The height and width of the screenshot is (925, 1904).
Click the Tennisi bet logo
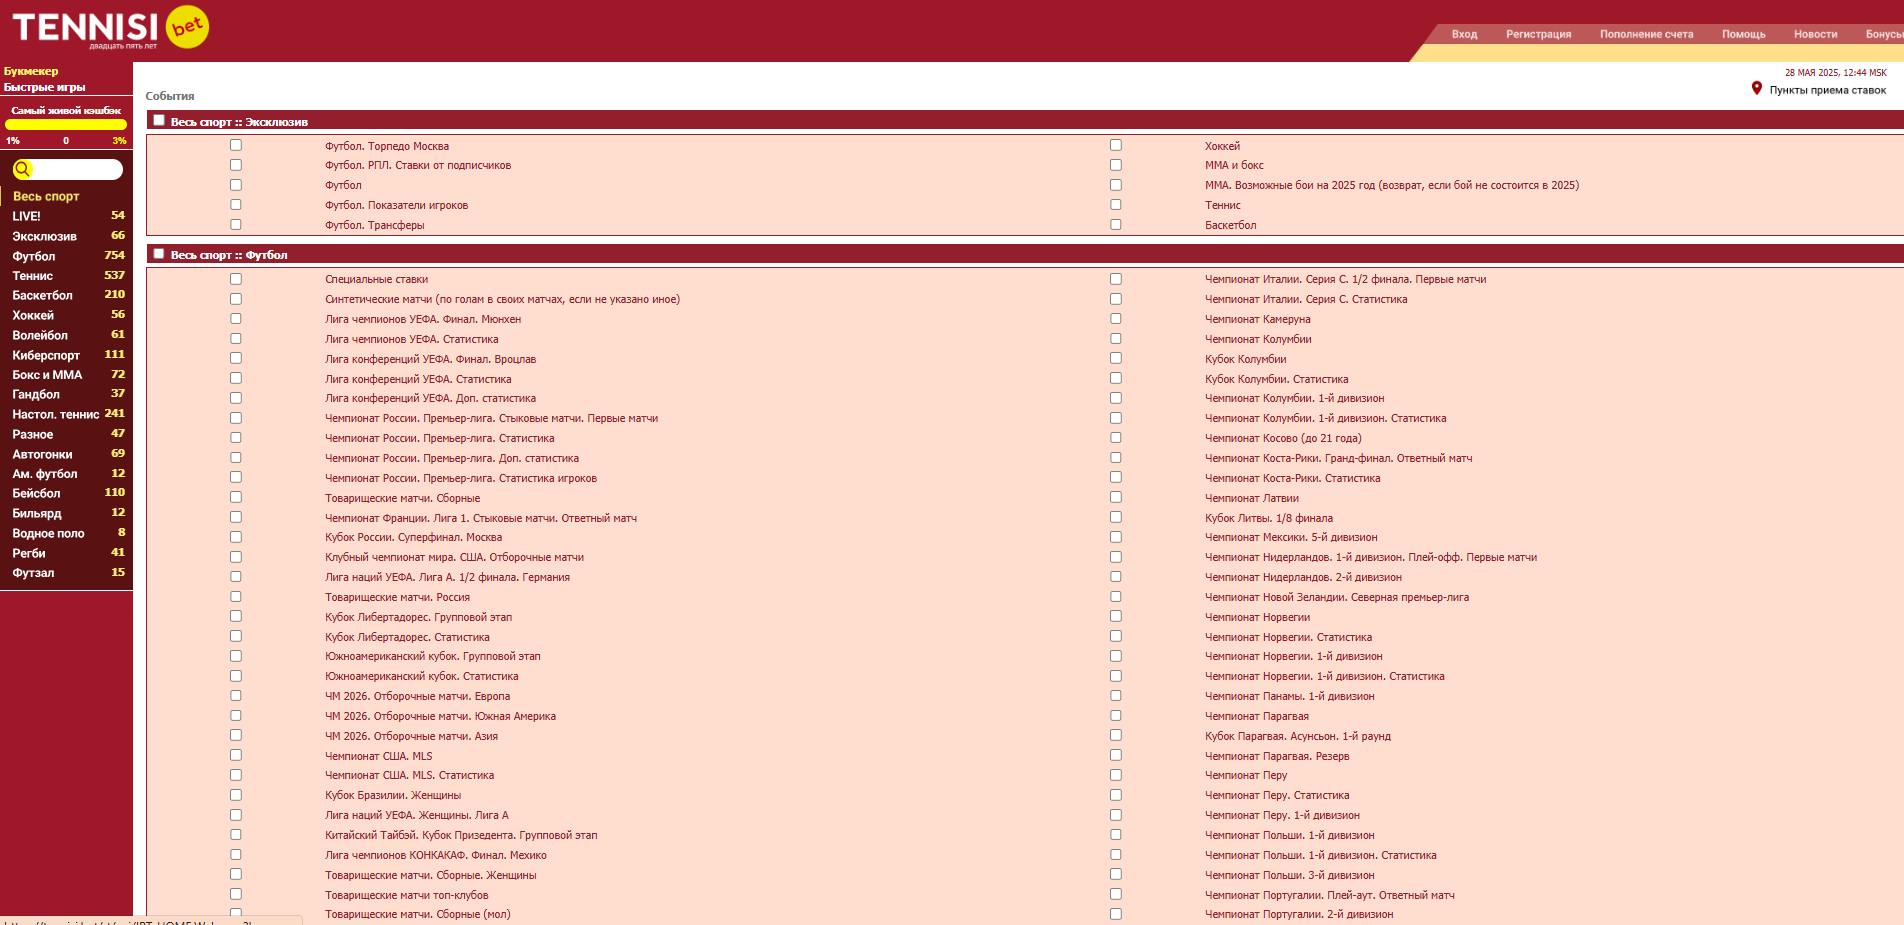click(x=110, y=28)
